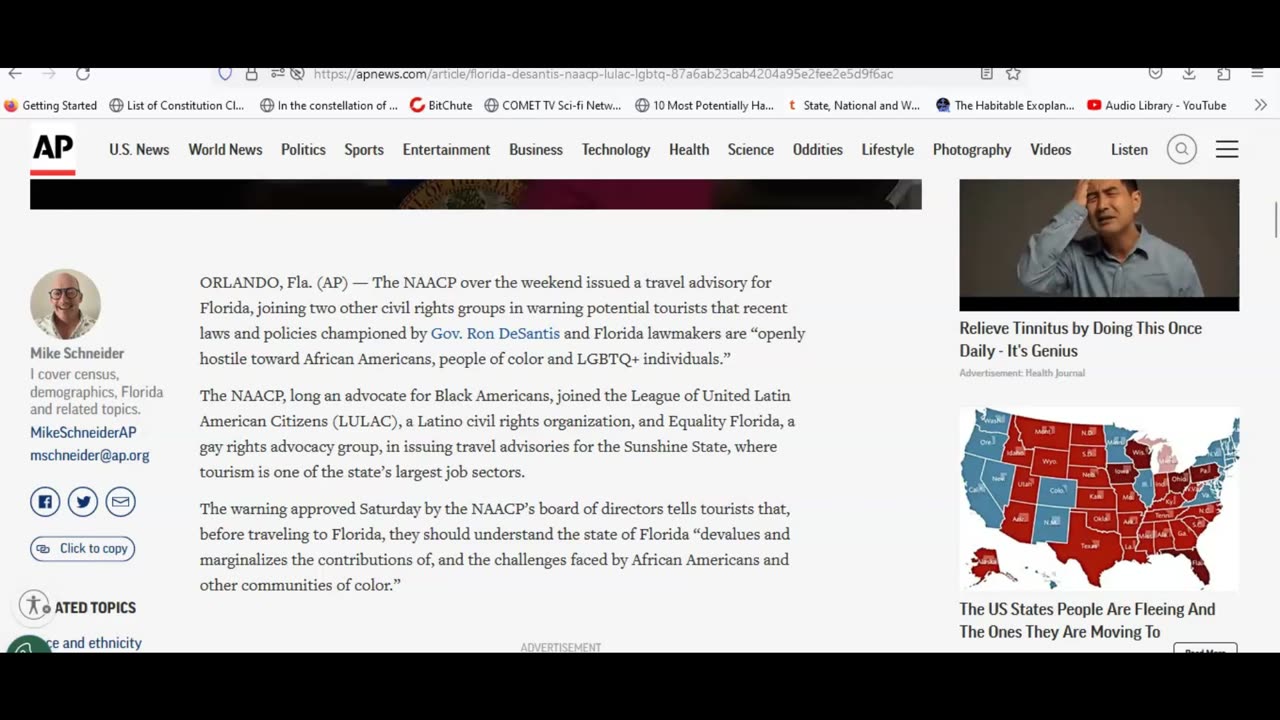
Task: Open US states map ad image
Action: pos(1099,498)
